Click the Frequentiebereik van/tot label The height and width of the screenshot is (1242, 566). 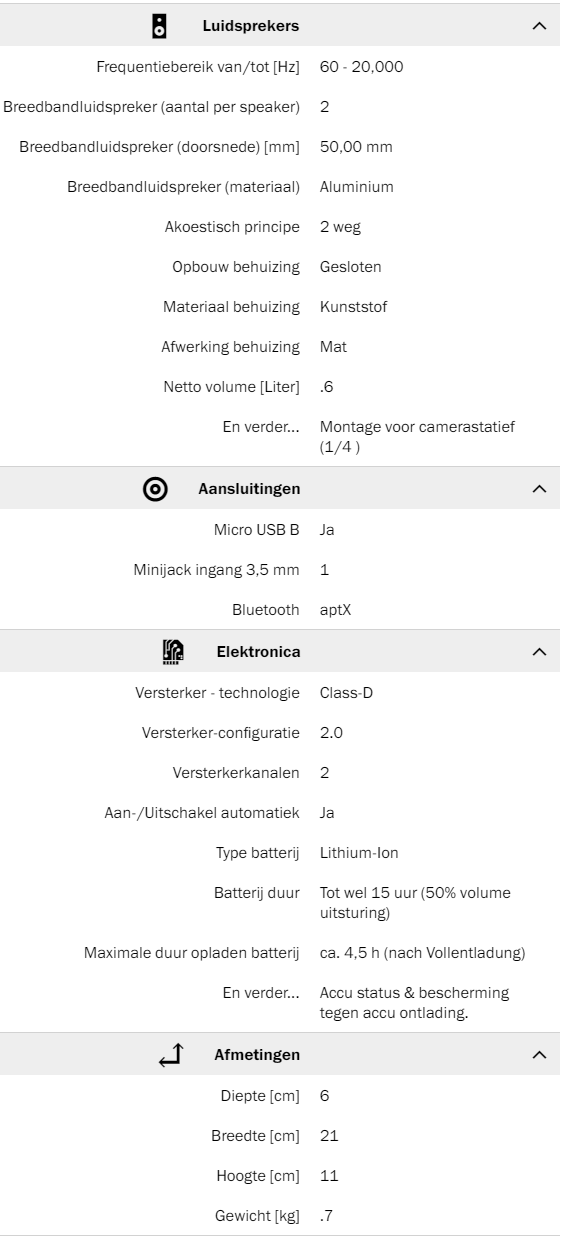pos(199,67)
